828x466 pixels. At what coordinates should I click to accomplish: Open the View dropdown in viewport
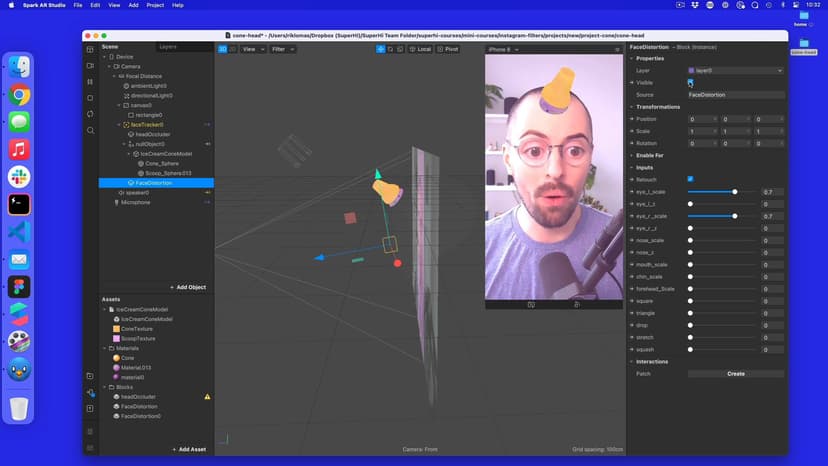pos(253,49)
